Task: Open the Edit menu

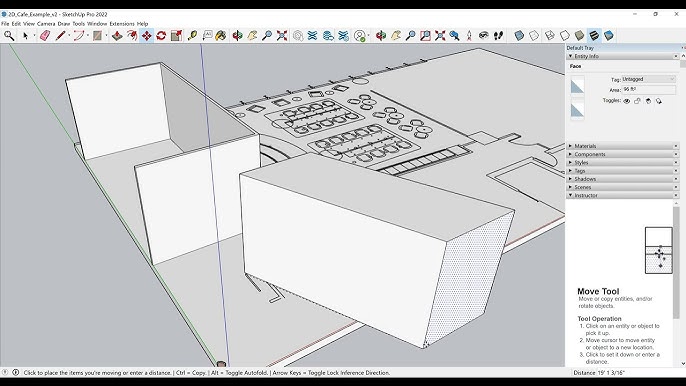Action: (16, 24)
